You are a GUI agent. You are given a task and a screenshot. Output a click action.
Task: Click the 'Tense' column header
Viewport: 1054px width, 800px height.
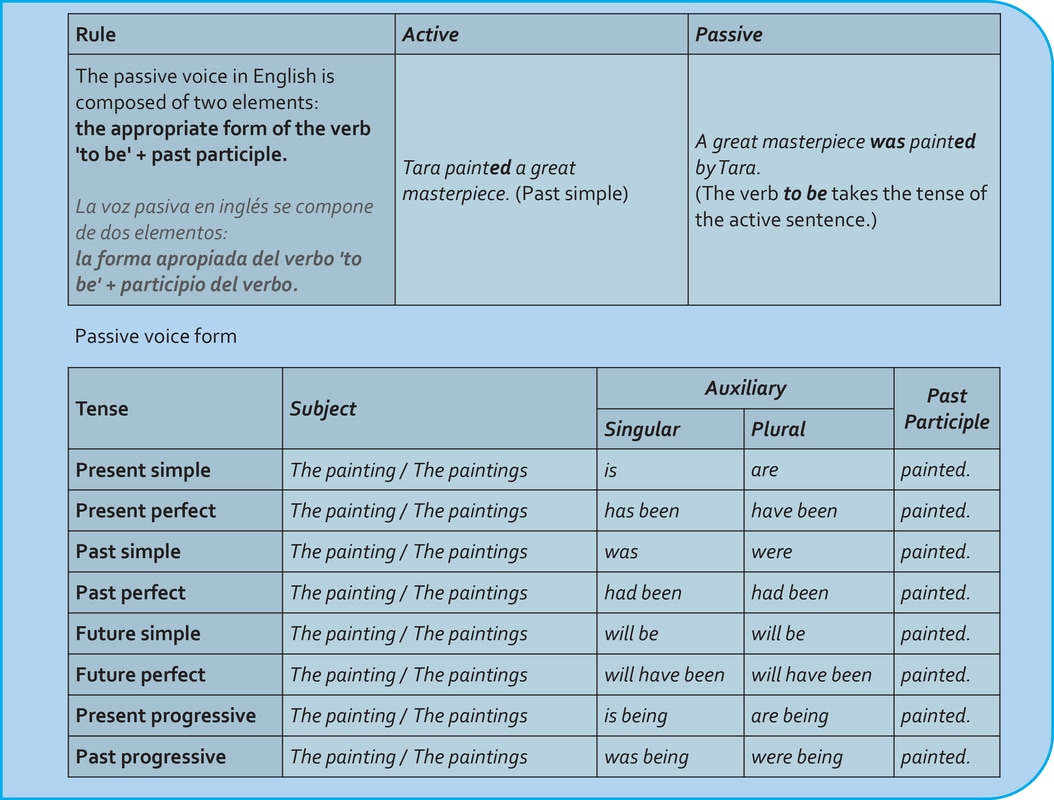102,408
